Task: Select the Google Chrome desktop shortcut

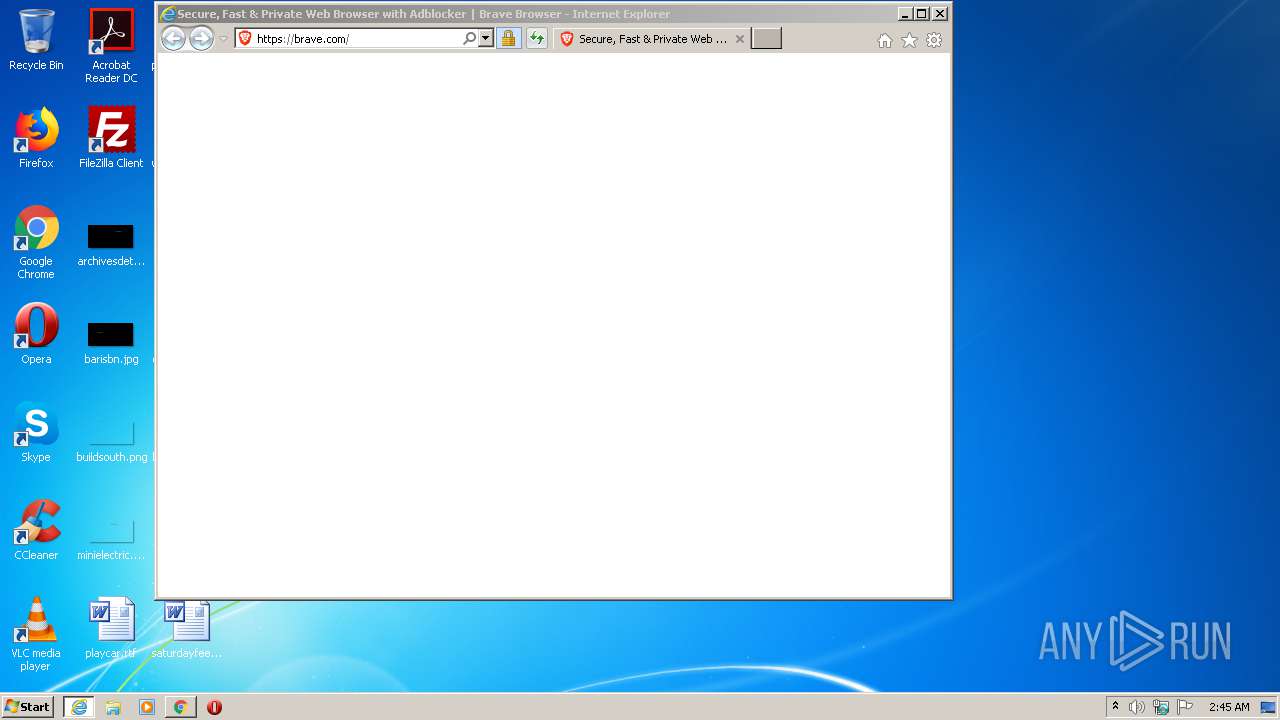Action: click(x=36, y=242)
